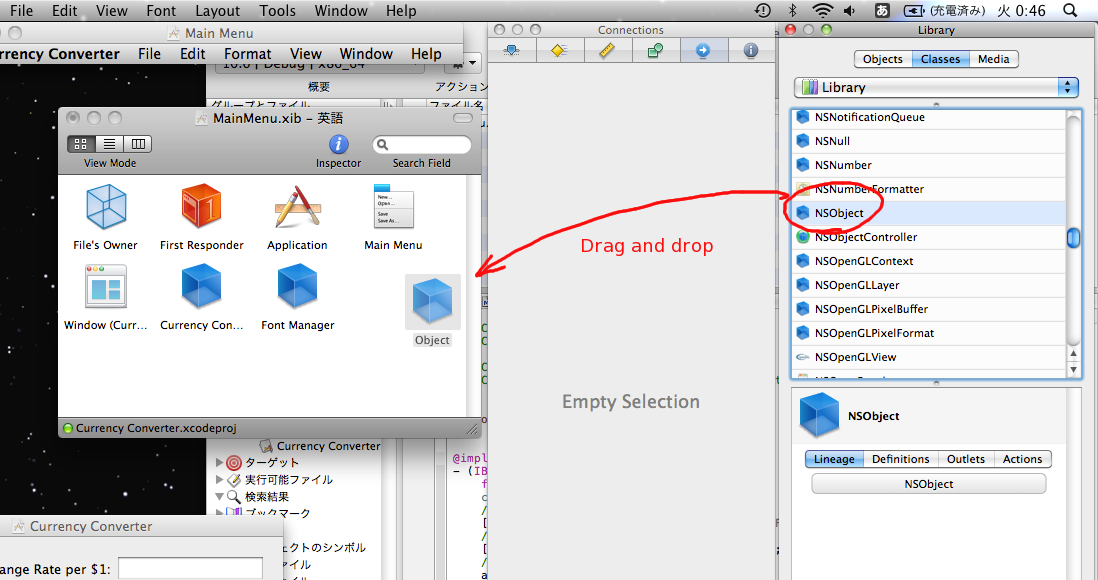
Task: Open the Bluetooth status menu
Action: 793,11
